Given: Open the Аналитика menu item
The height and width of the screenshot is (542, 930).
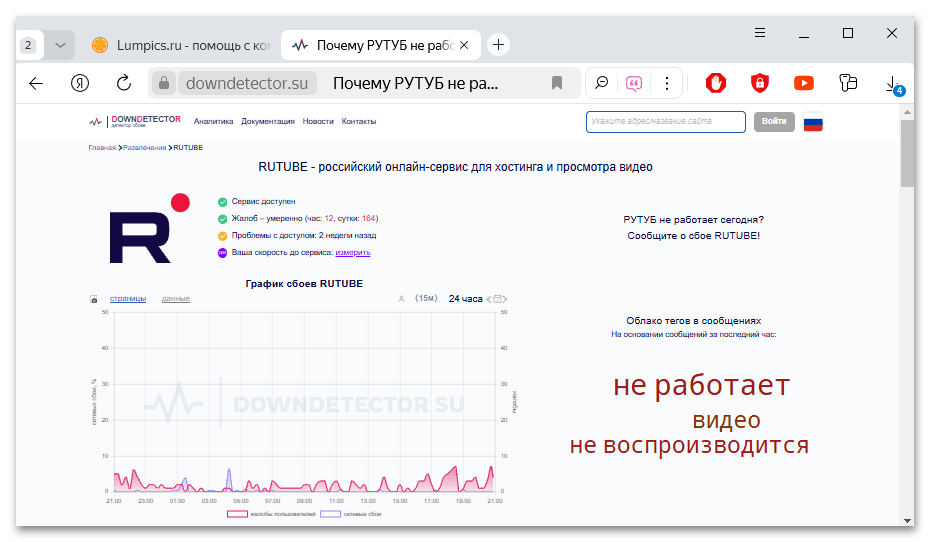Looking at the screenshot, I should (x=214, y=121).
